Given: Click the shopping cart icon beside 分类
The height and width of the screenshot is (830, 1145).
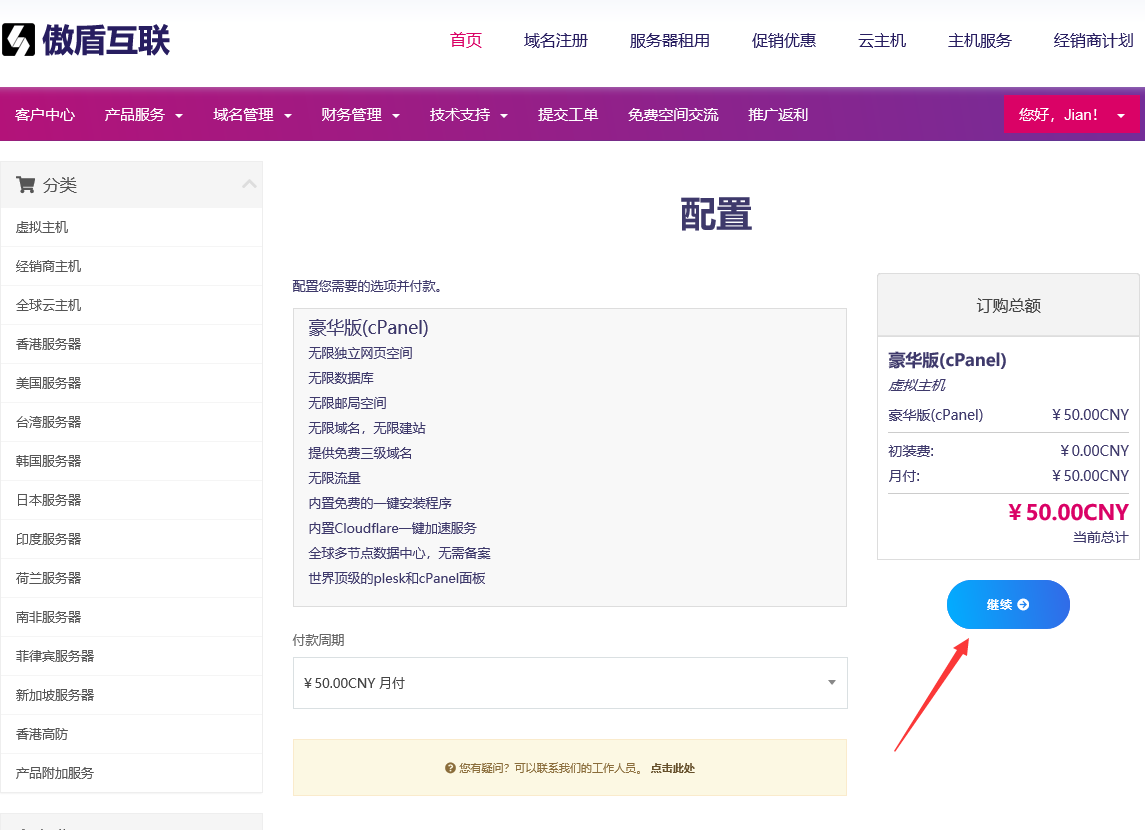Looking at the screenshot, I should coord(26,185).
